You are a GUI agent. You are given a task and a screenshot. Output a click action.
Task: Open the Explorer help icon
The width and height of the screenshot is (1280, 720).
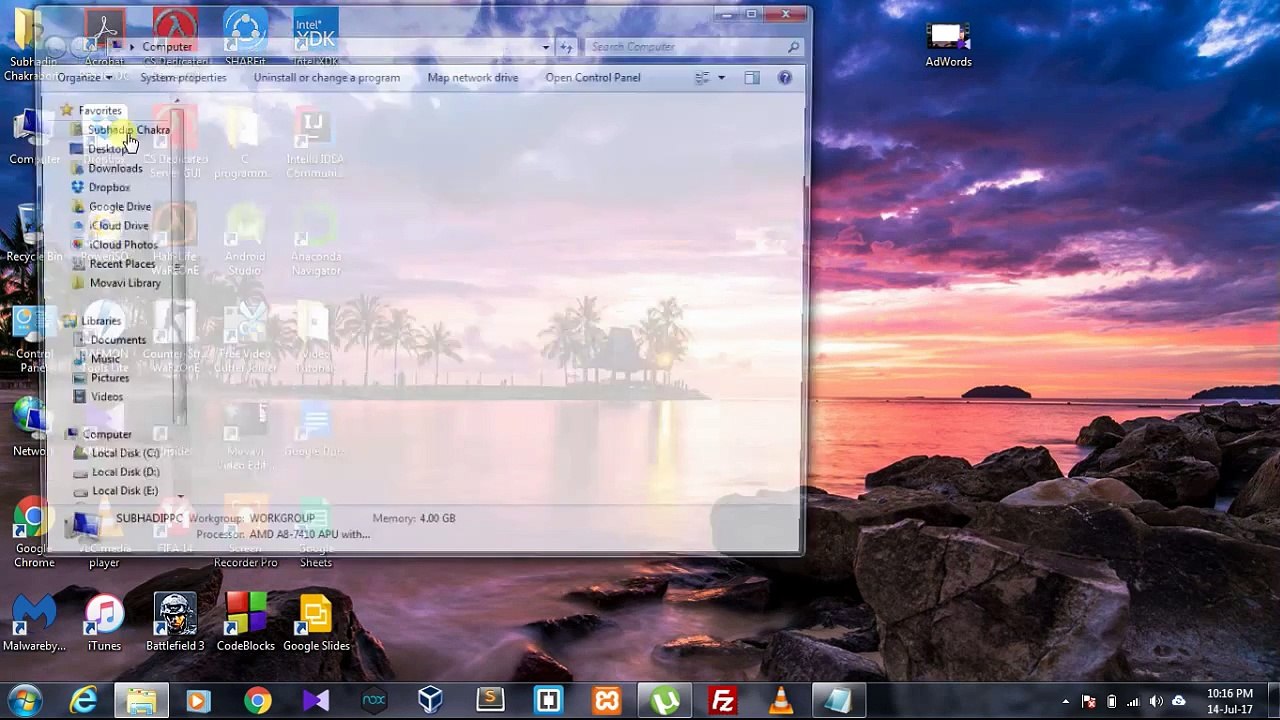(x=785, y=78)
